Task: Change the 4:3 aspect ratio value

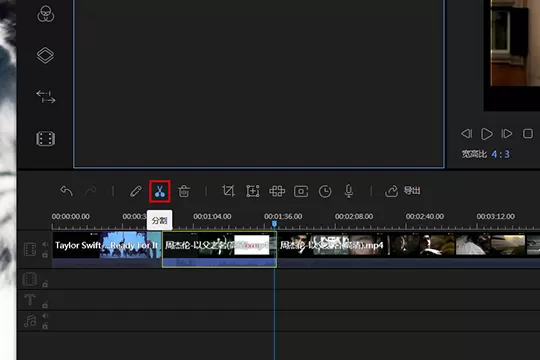Action: click(x=500, y=154)
